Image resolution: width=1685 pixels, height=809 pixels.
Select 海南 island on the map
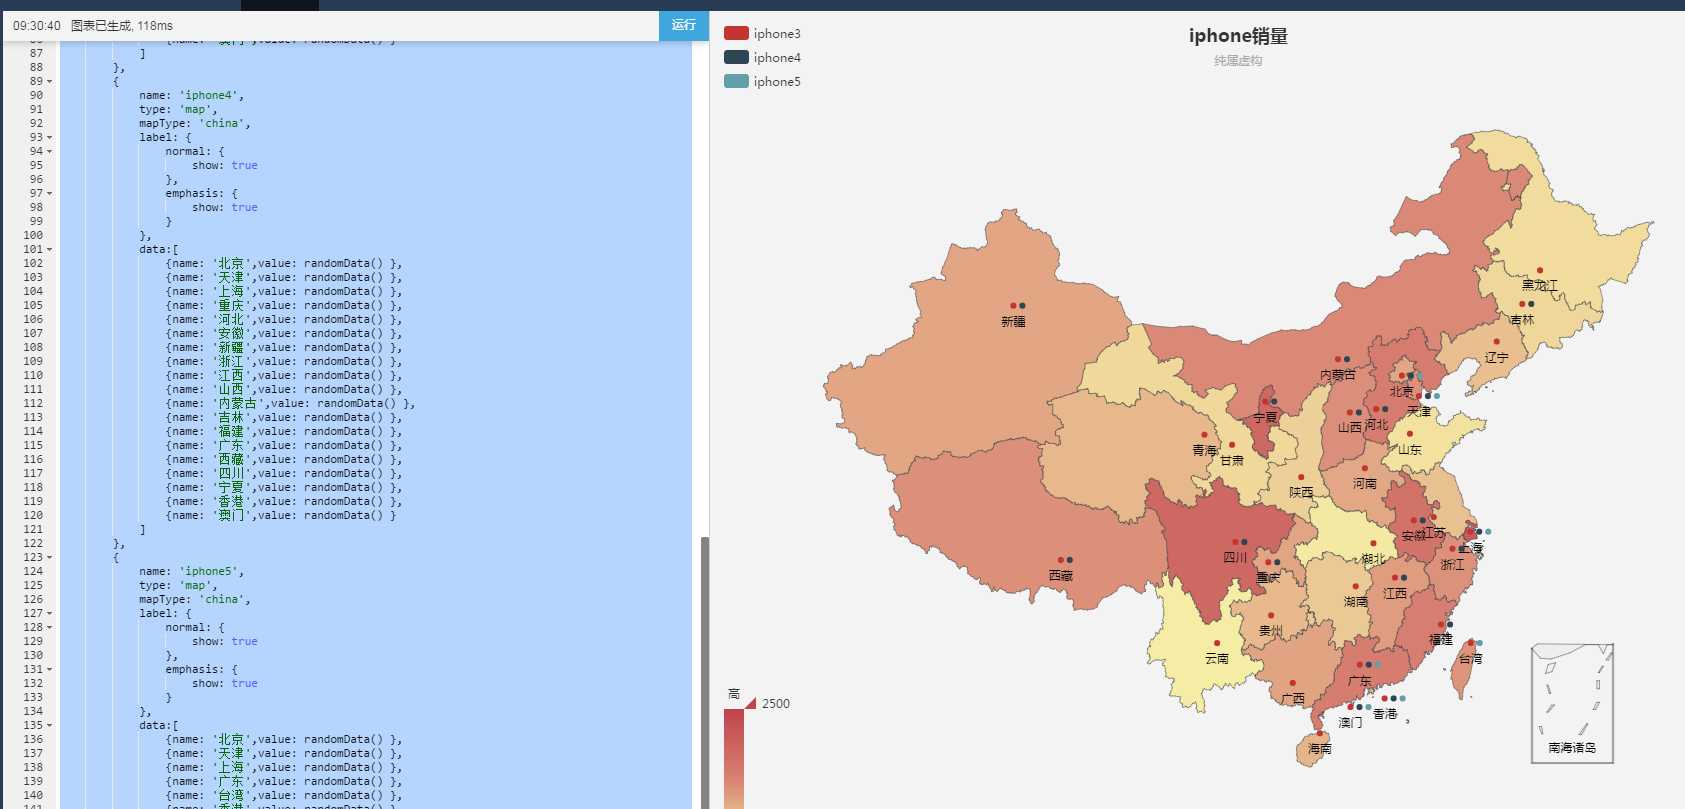(1312, 751)
